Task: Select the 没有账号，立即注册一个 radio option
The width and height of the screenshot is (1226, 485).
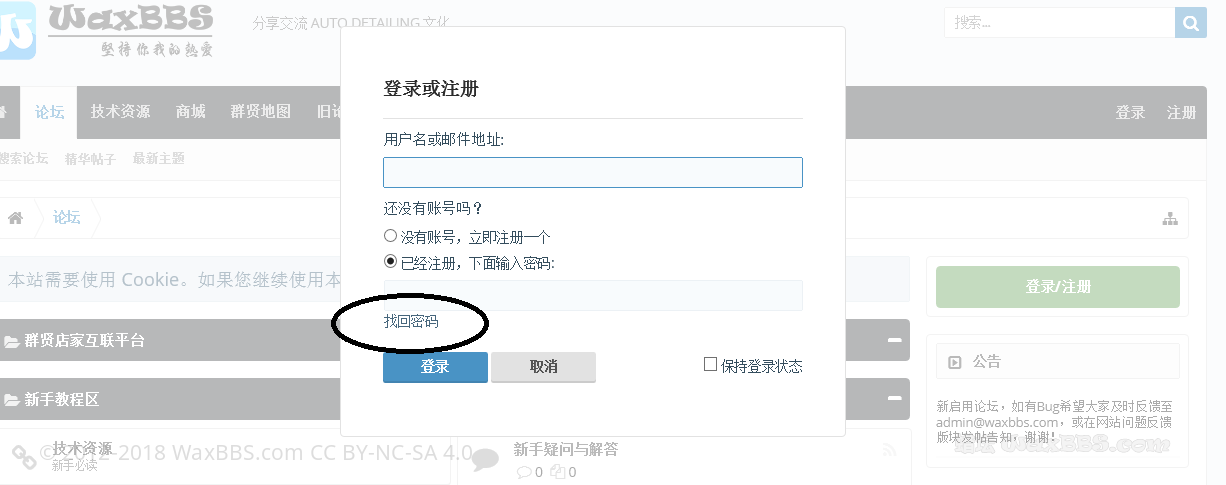Action: click(x=391, y=237)
